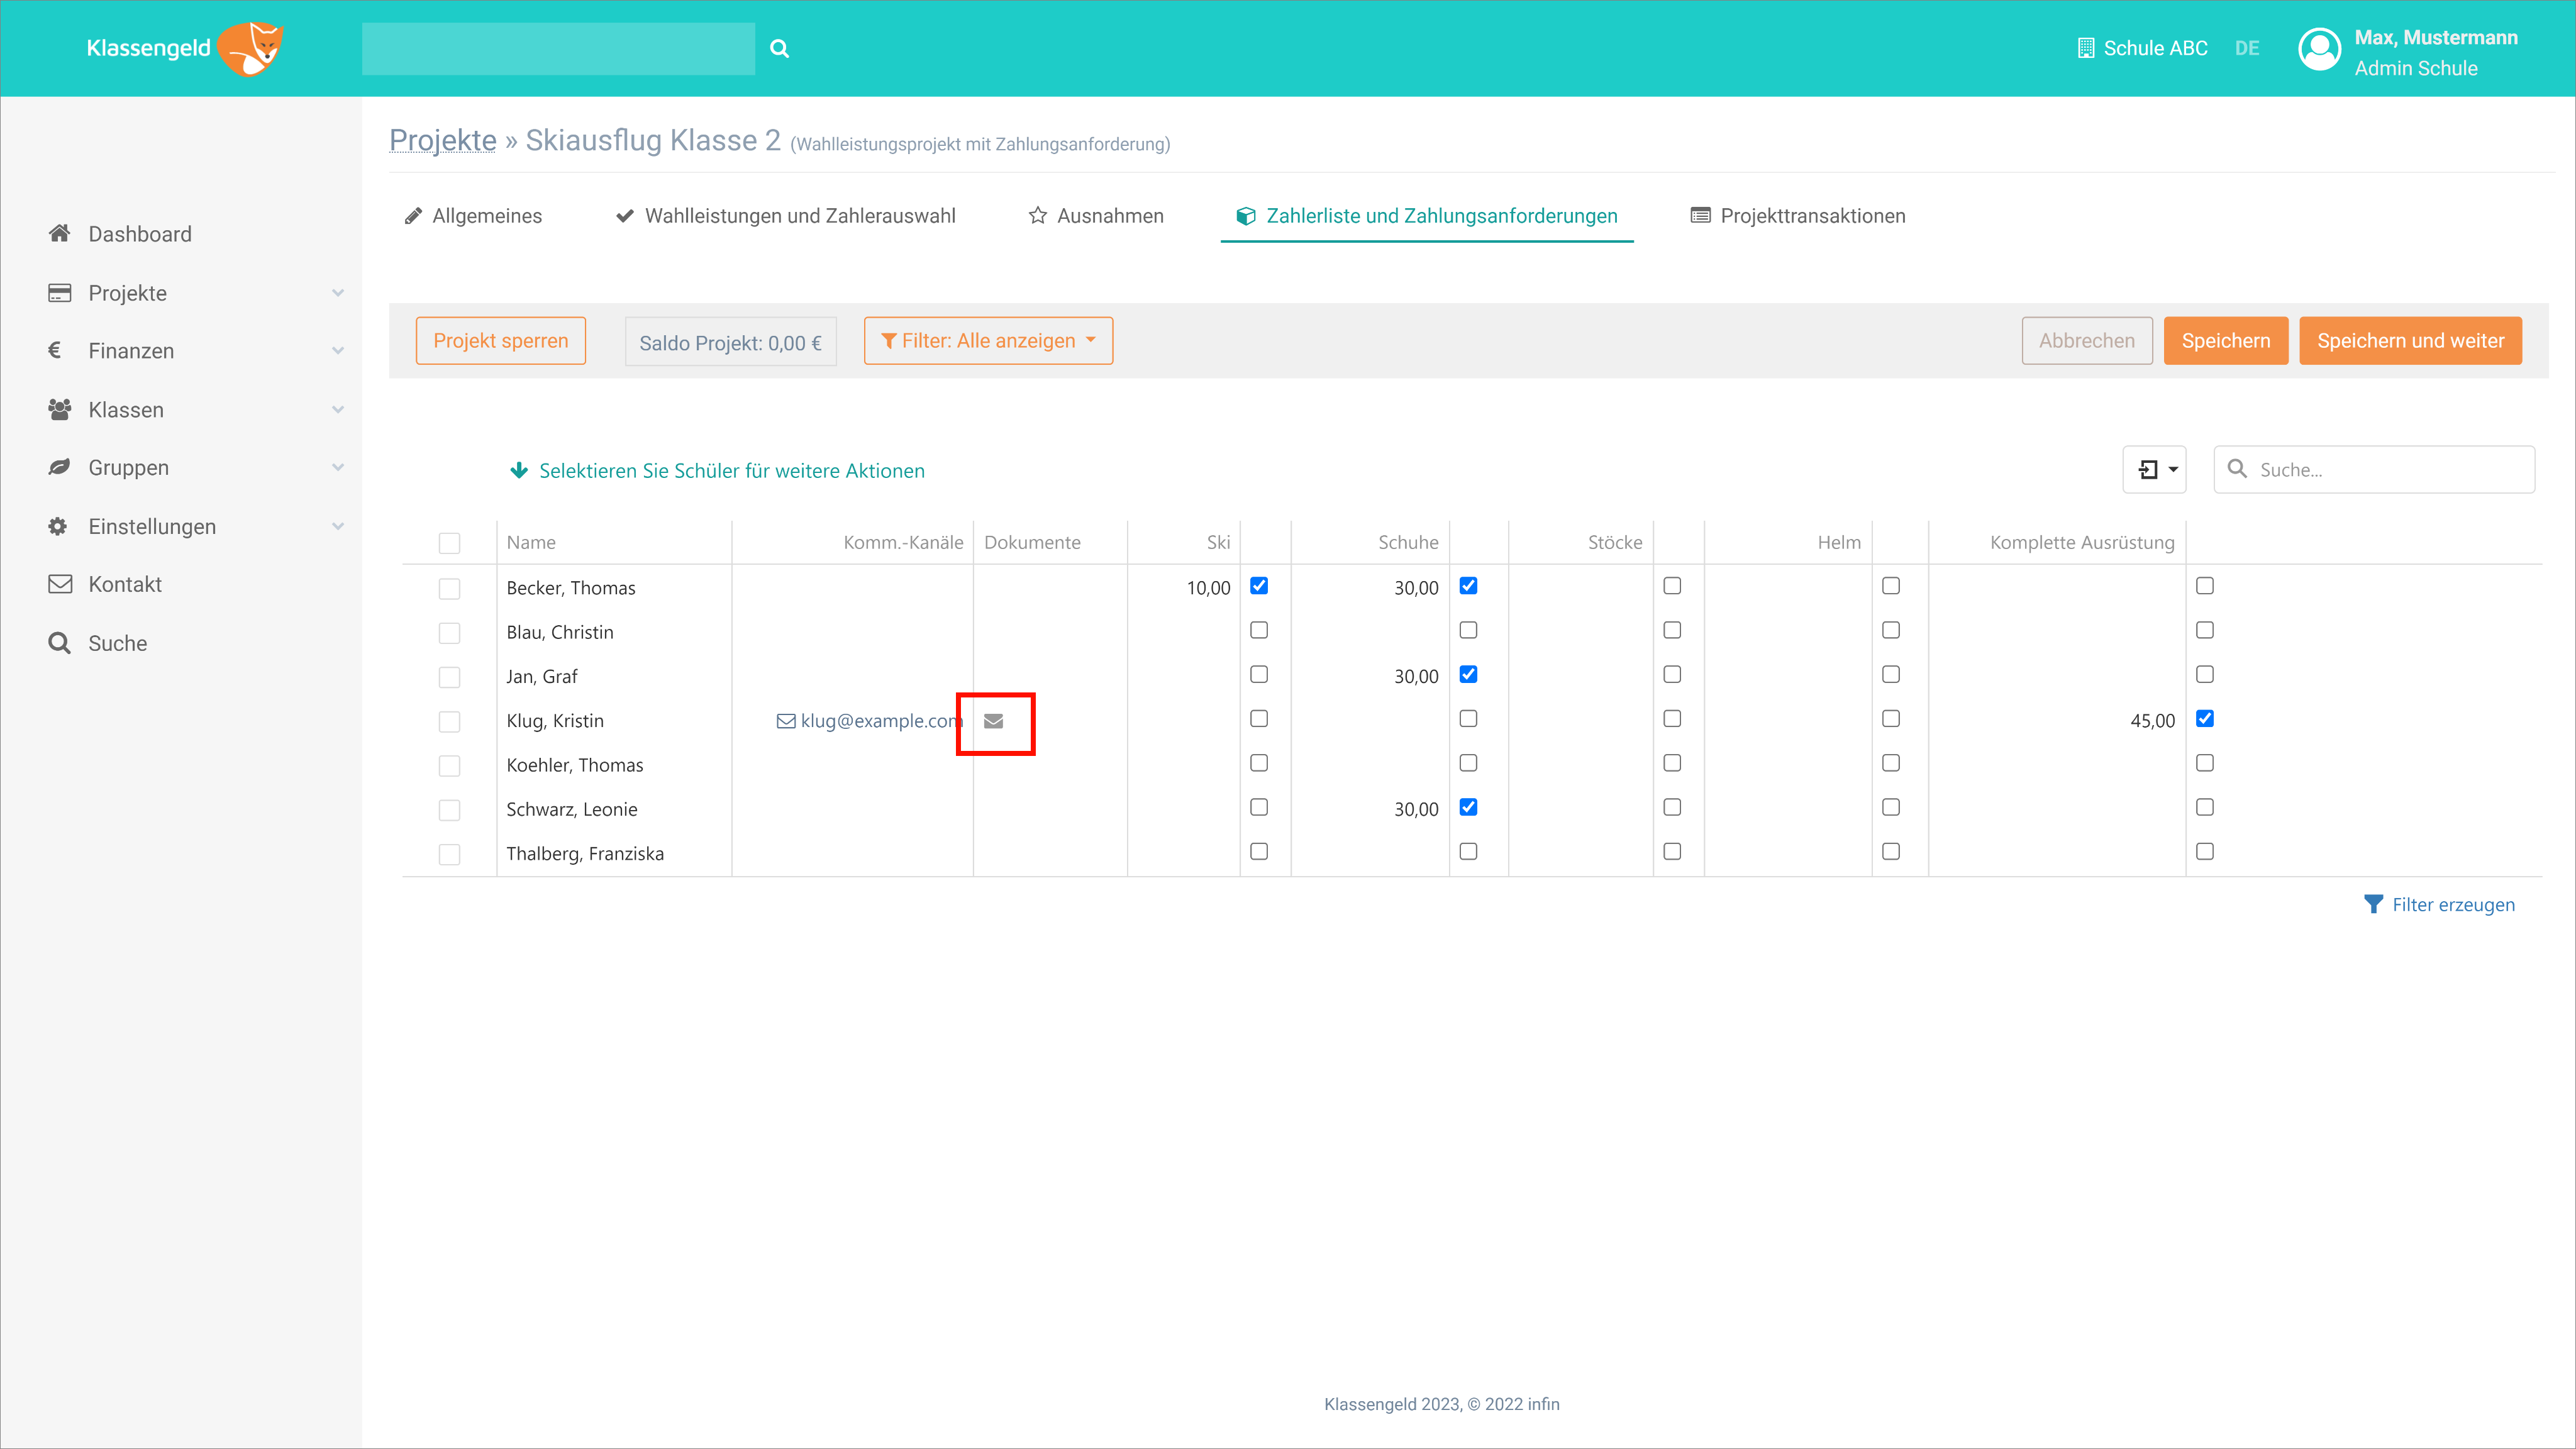Screen dimensions: 2576x1449
Task: Click the Gruppen leaf icon
Action: (x=60, y=467)
